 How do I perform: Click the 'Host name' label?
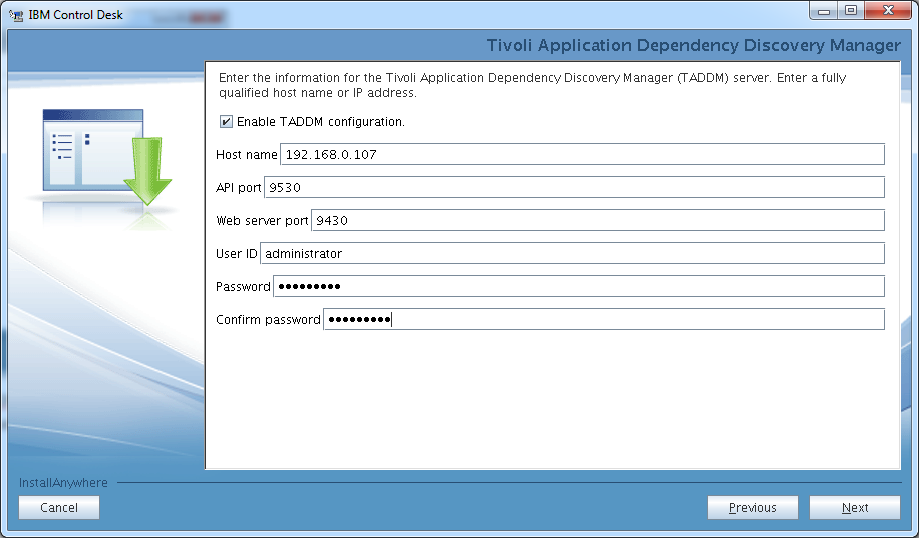[x=246, y=155]
